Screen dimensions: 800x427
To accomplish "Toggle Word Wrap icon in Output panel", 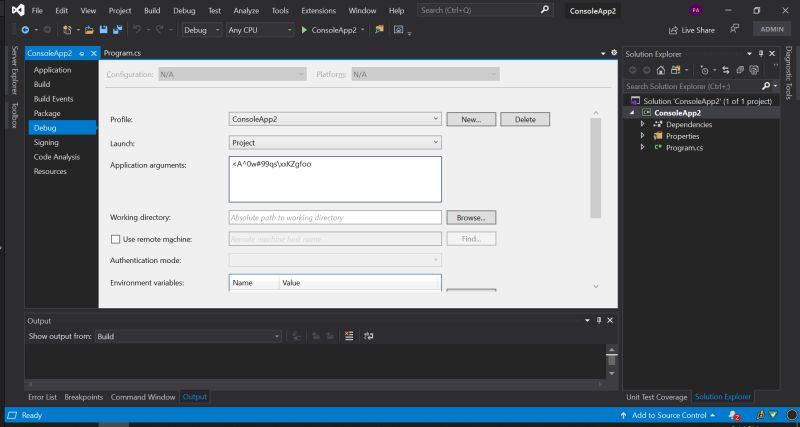I will point(369,336).
